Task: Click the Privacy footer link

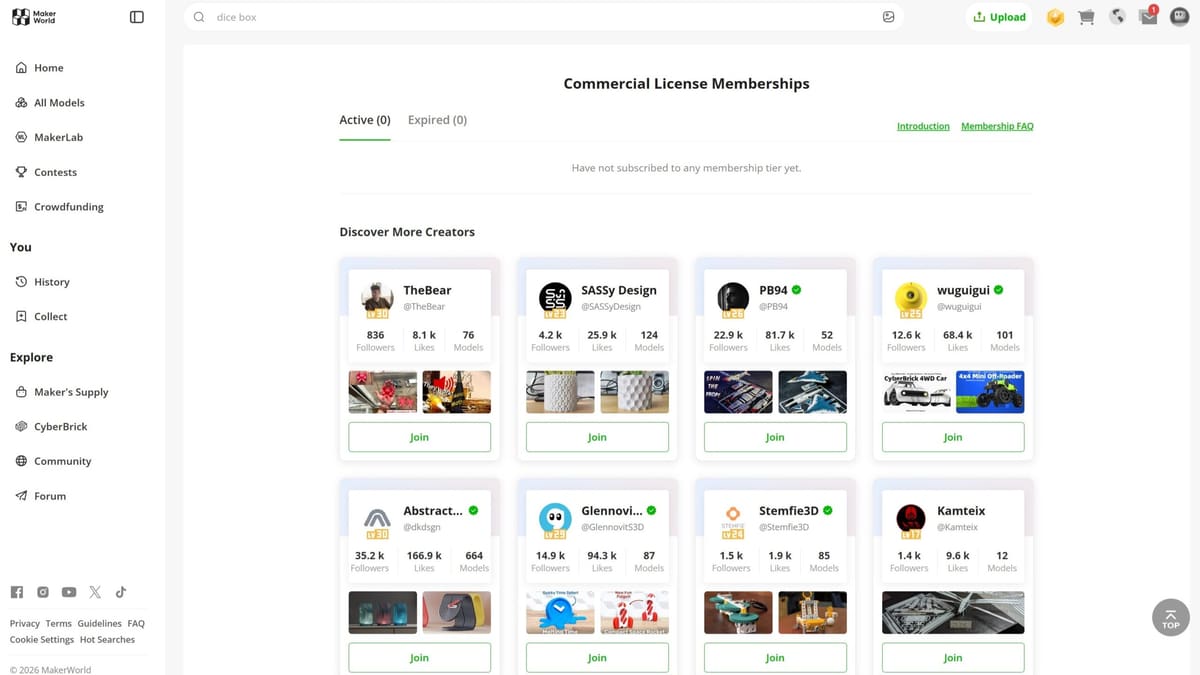Action: pos(25,624)
